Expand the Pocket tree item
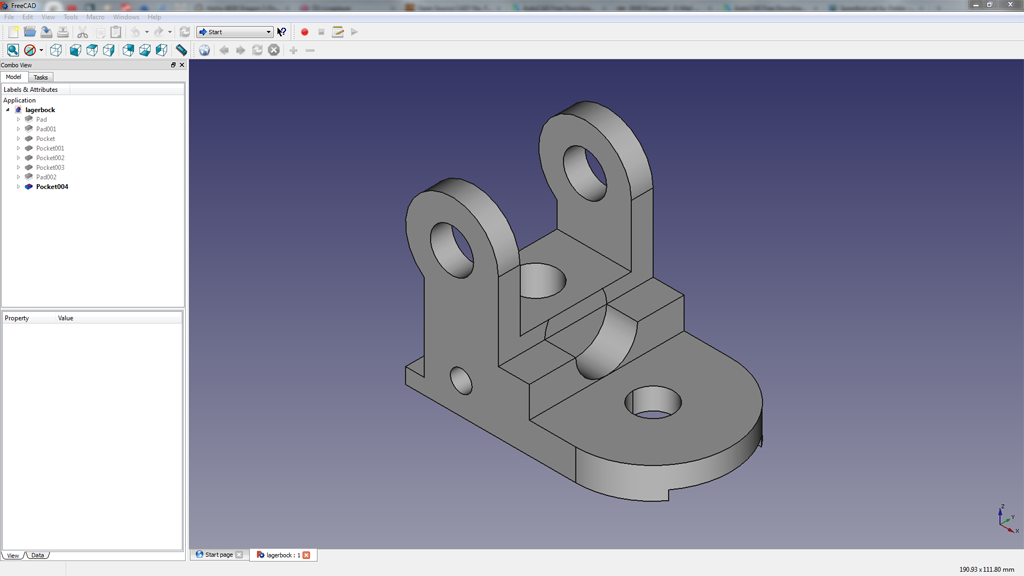 [x=18, y=138]
